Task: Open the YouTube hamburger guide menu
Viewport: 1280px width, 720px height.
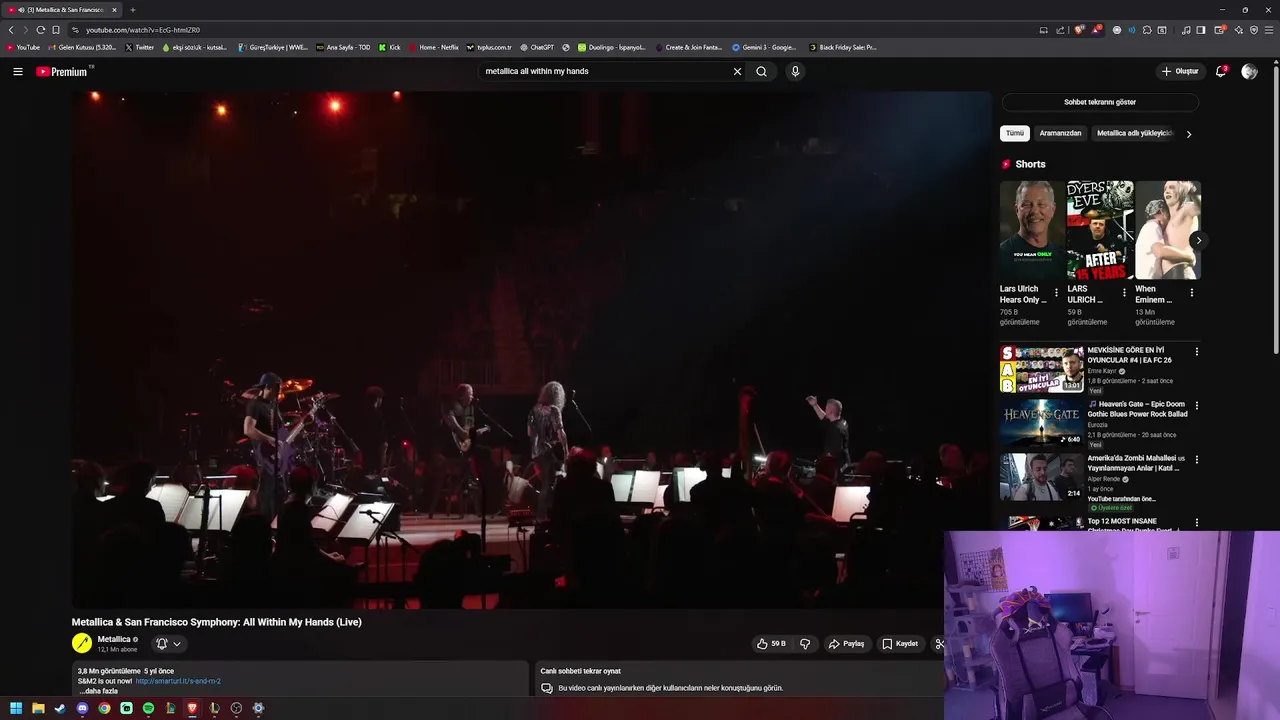Action: [17, 72]
